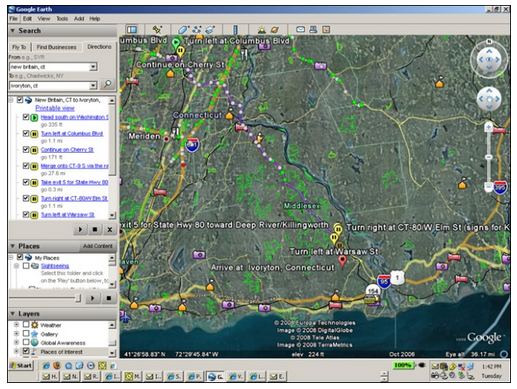Switch to Sky mode planet icon
517x389 pixels.
click(x=275, y=30)
